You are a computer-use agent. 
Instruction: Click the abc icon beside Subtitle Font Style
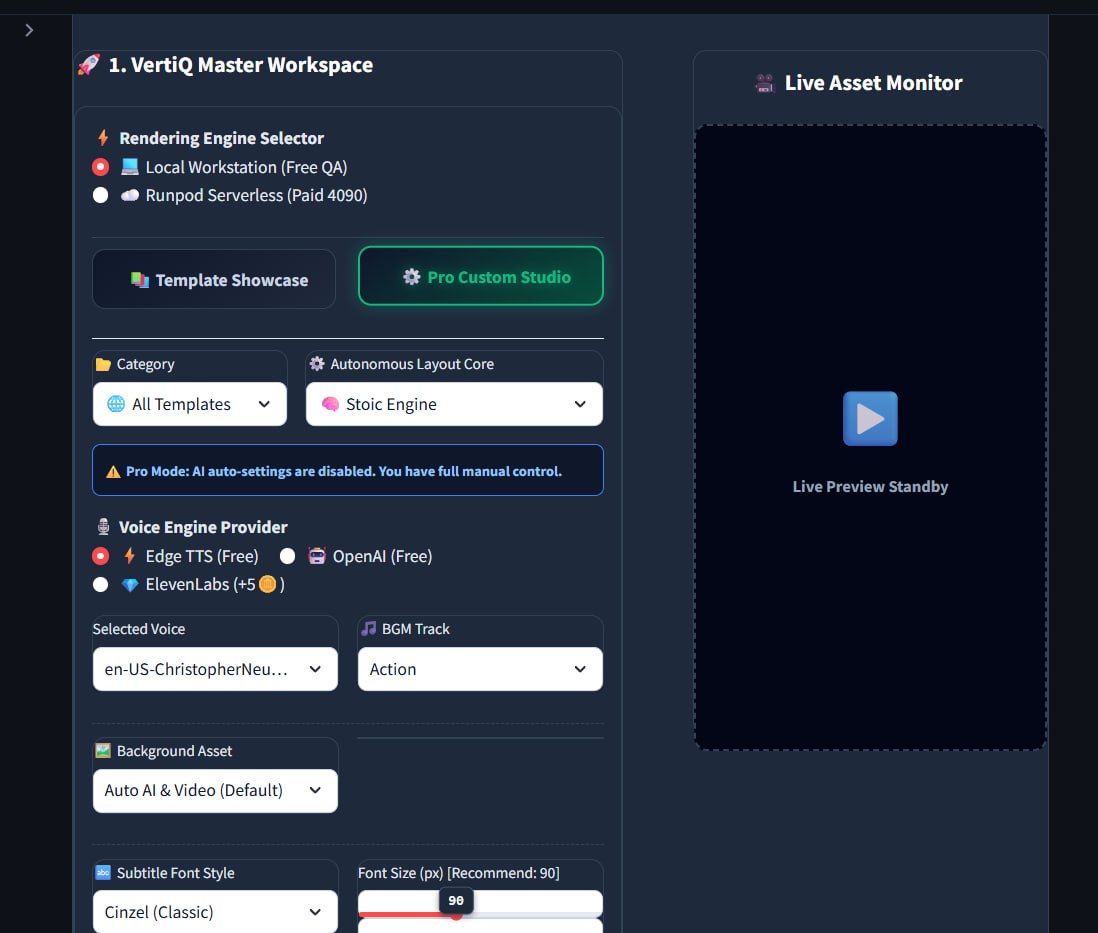click(x=103, y=872)
